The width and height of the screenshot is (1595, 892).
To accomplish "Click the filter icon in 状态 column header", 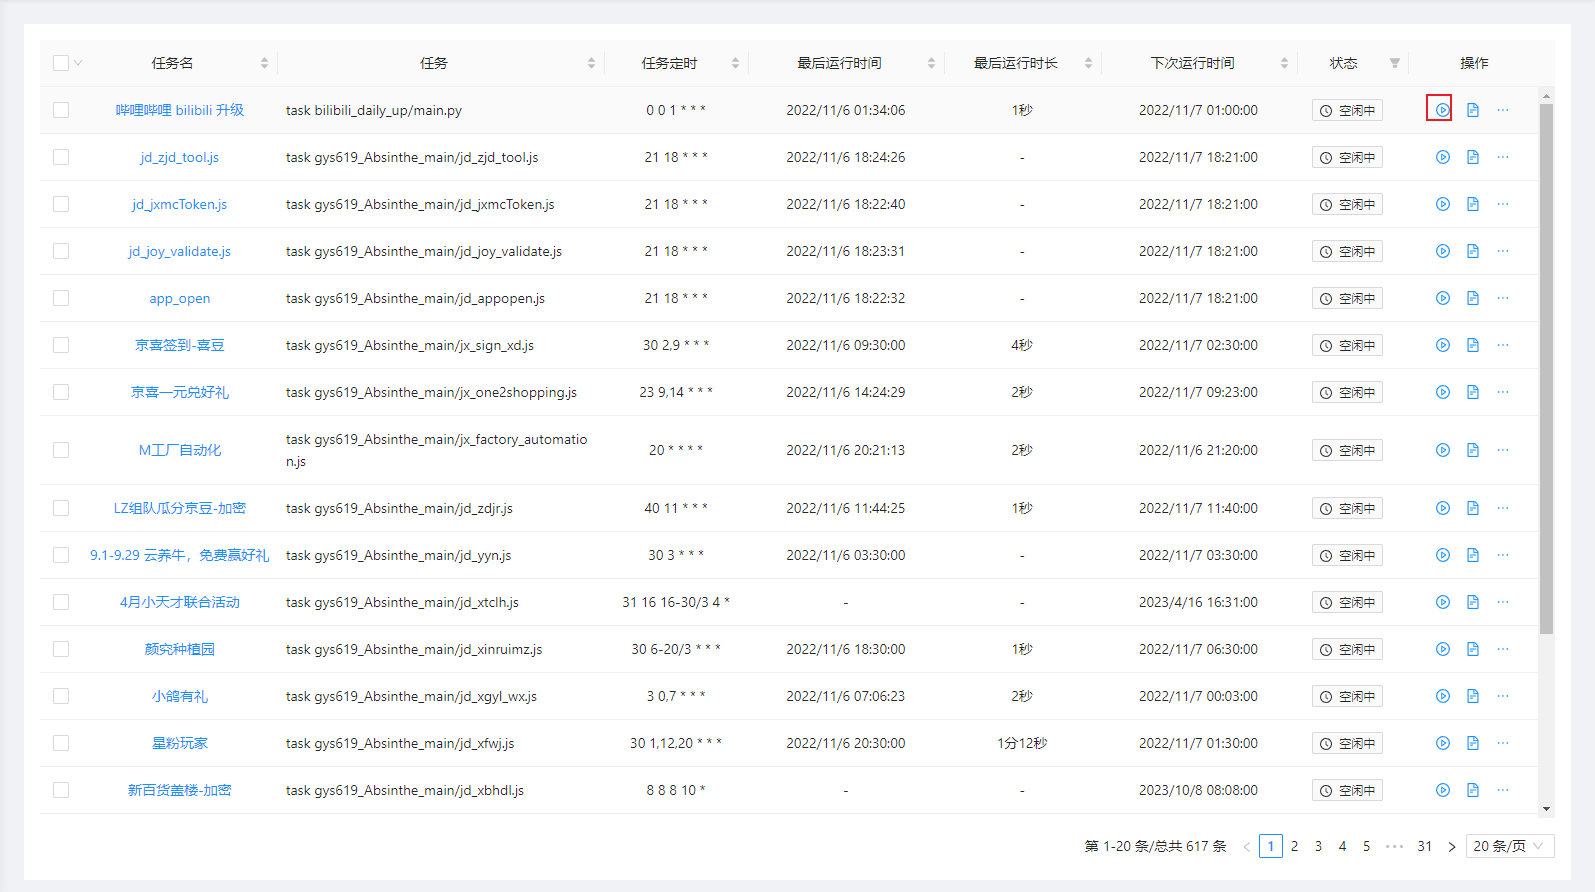I will click(1395, 63).
